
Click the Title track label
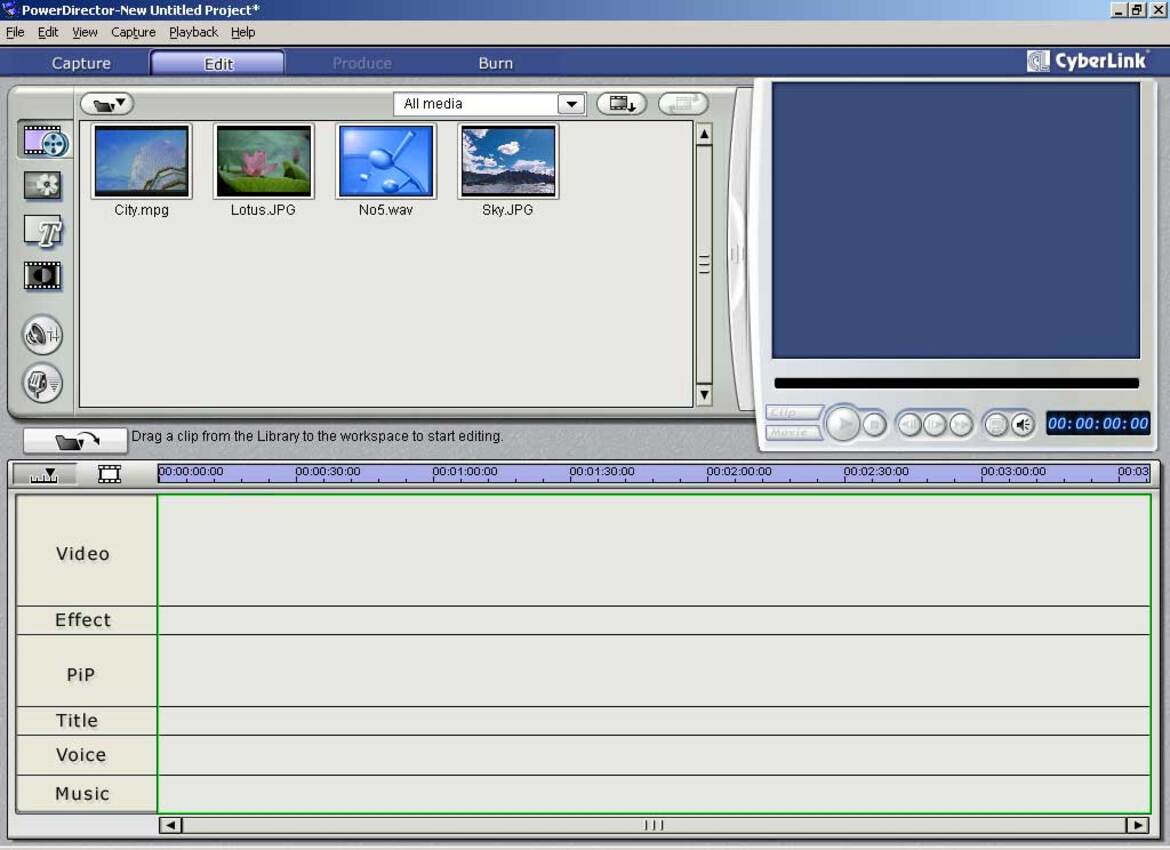click(x=77, y=720)
